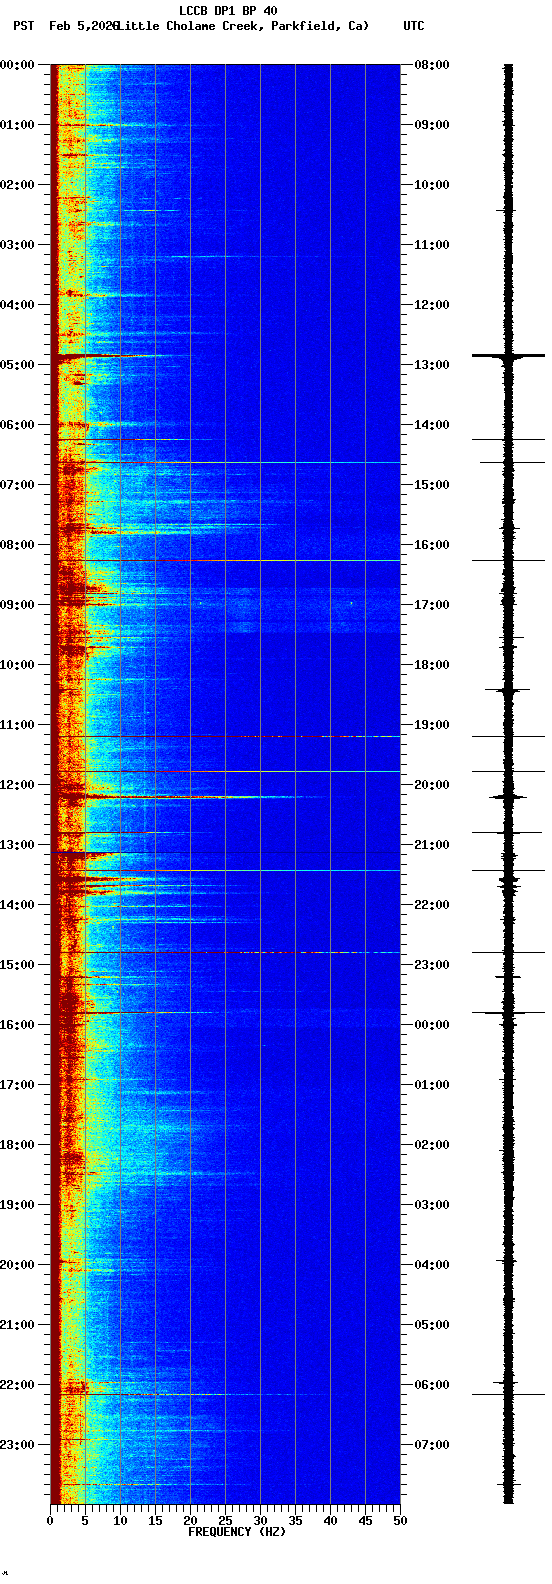Click the 05:00 PST time label
The height and width of the screenshot is (1584, 552).
[x=18, y=365]
